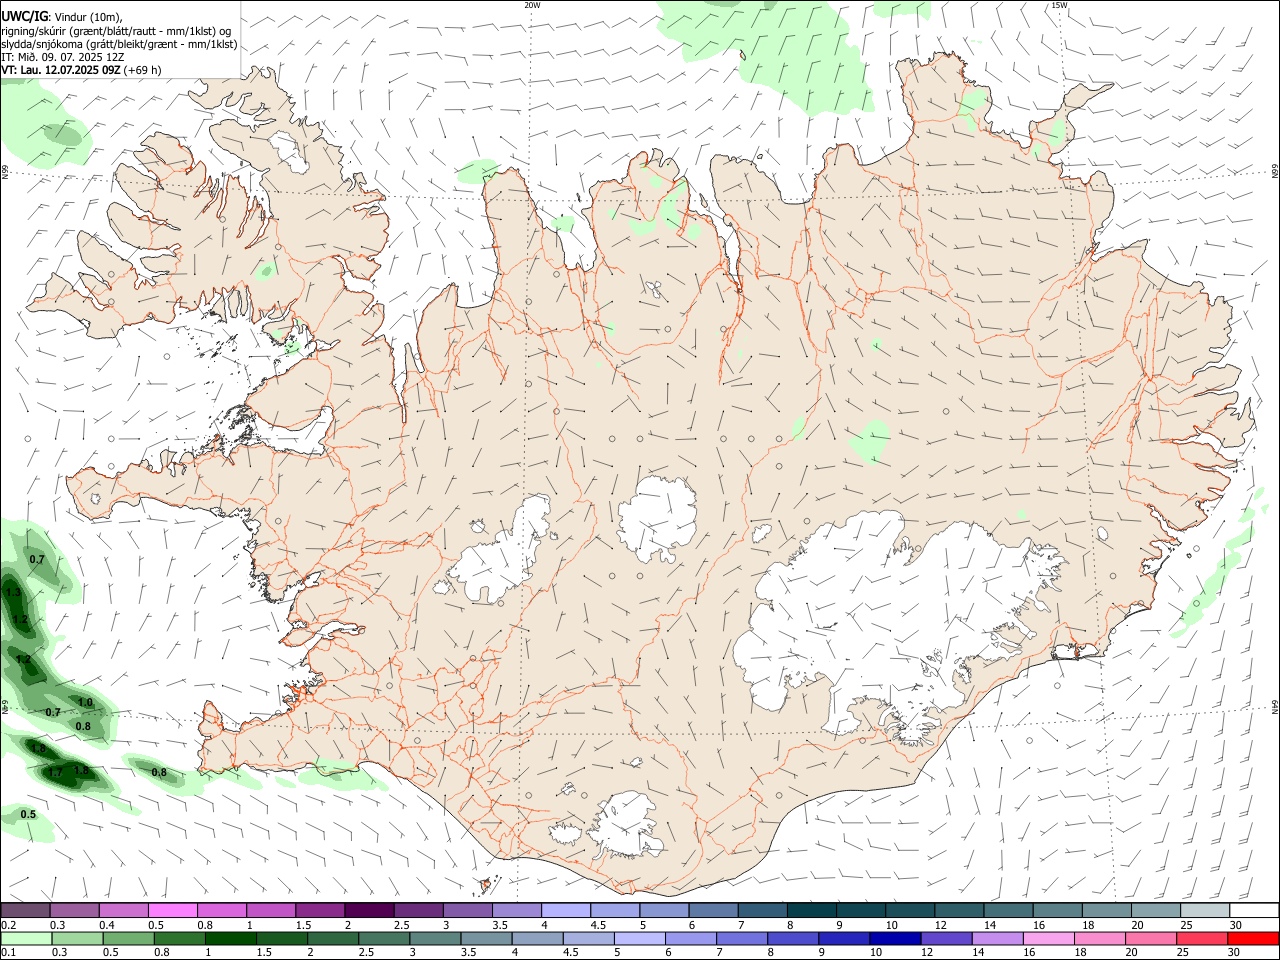This screenshot has height=960, width=1280.
Task: Pick the lightest green swatch starting at 0.1
Action: (x=26, y=939)
